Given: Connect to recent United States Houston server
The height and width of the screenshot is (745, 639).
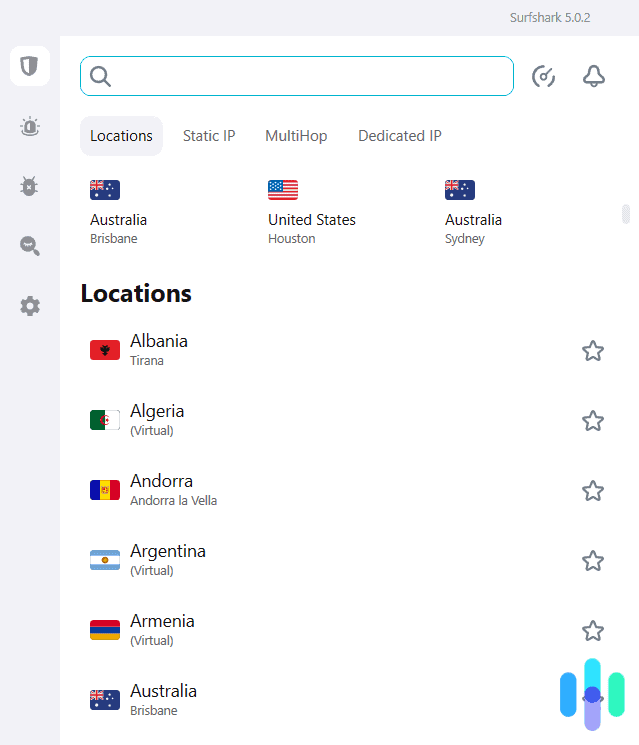Looking at the screenshot, I should [311, 213].
